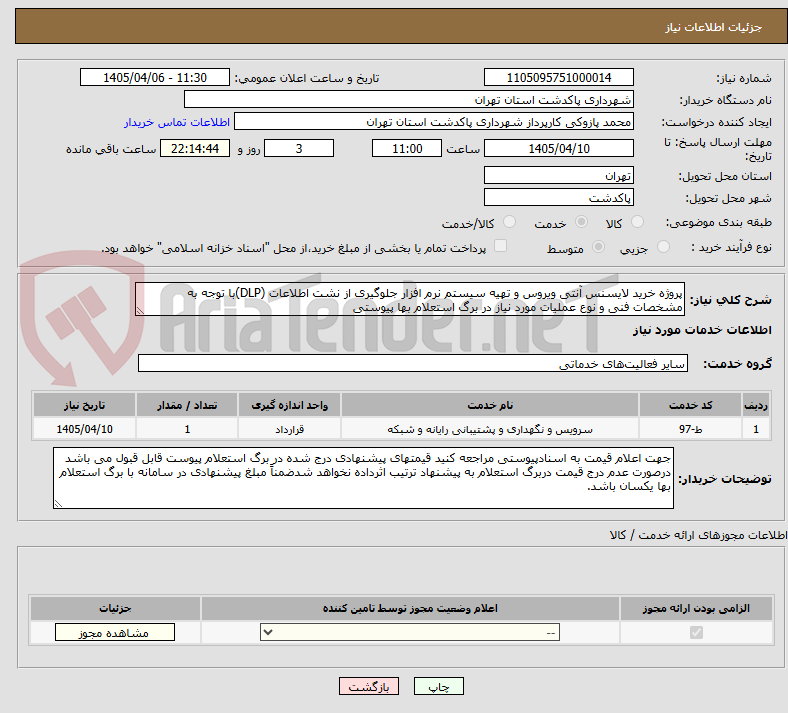Click the اعلام وضعیت مجوز توسط تامین کننده header
The image size is (788, 713).
410,608
